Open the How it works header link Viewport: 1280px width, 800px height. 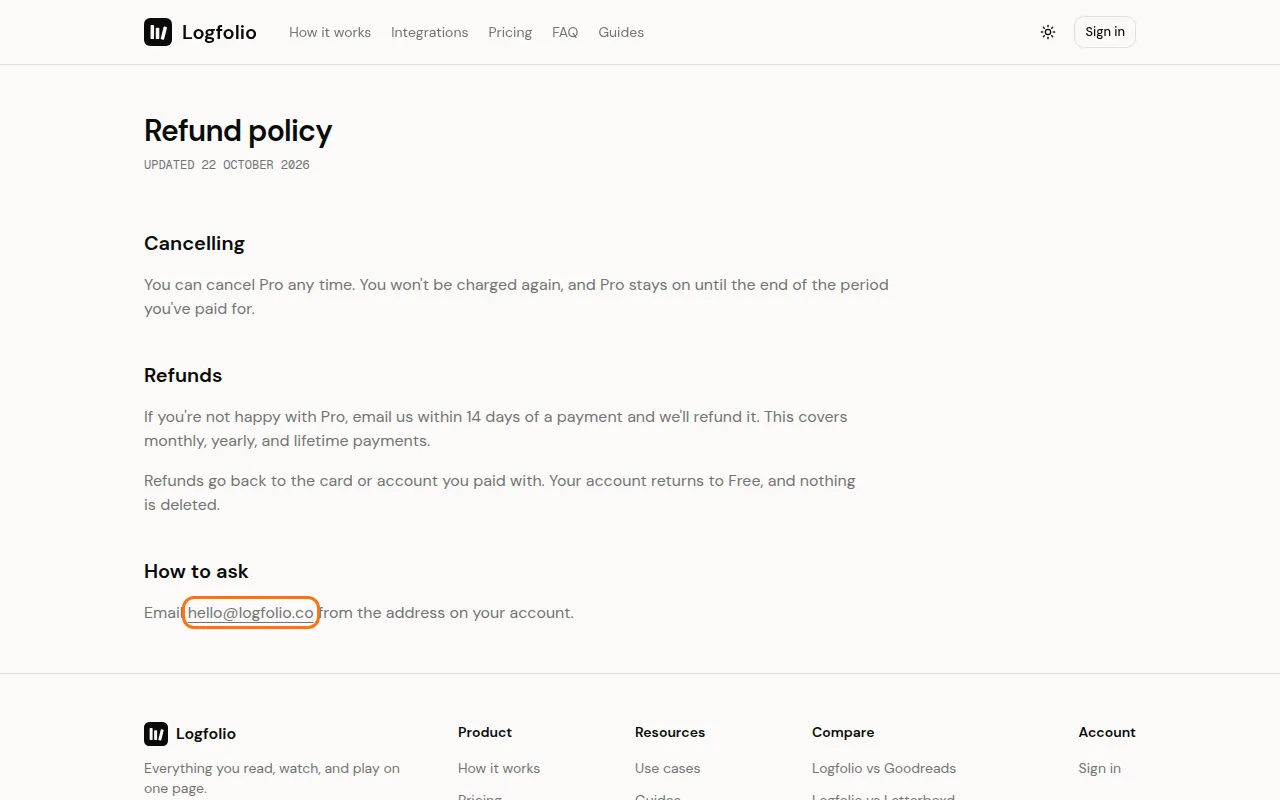click(x=330, y=32)
